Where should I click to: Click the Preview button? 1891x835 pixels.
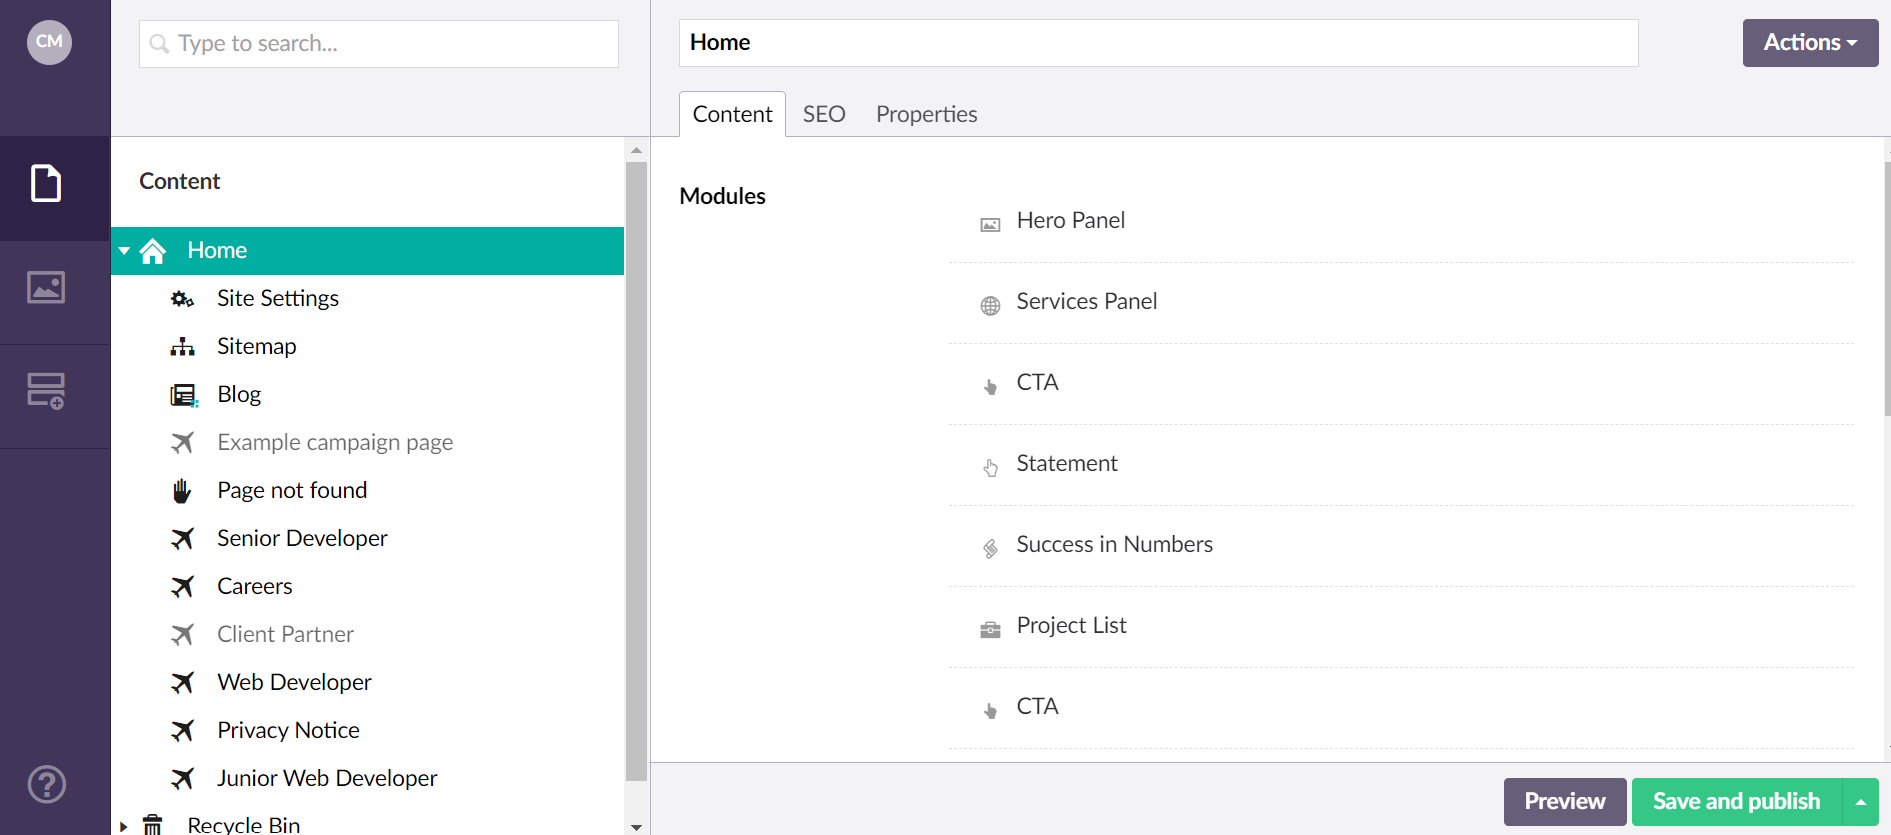tap(1564, 802)
